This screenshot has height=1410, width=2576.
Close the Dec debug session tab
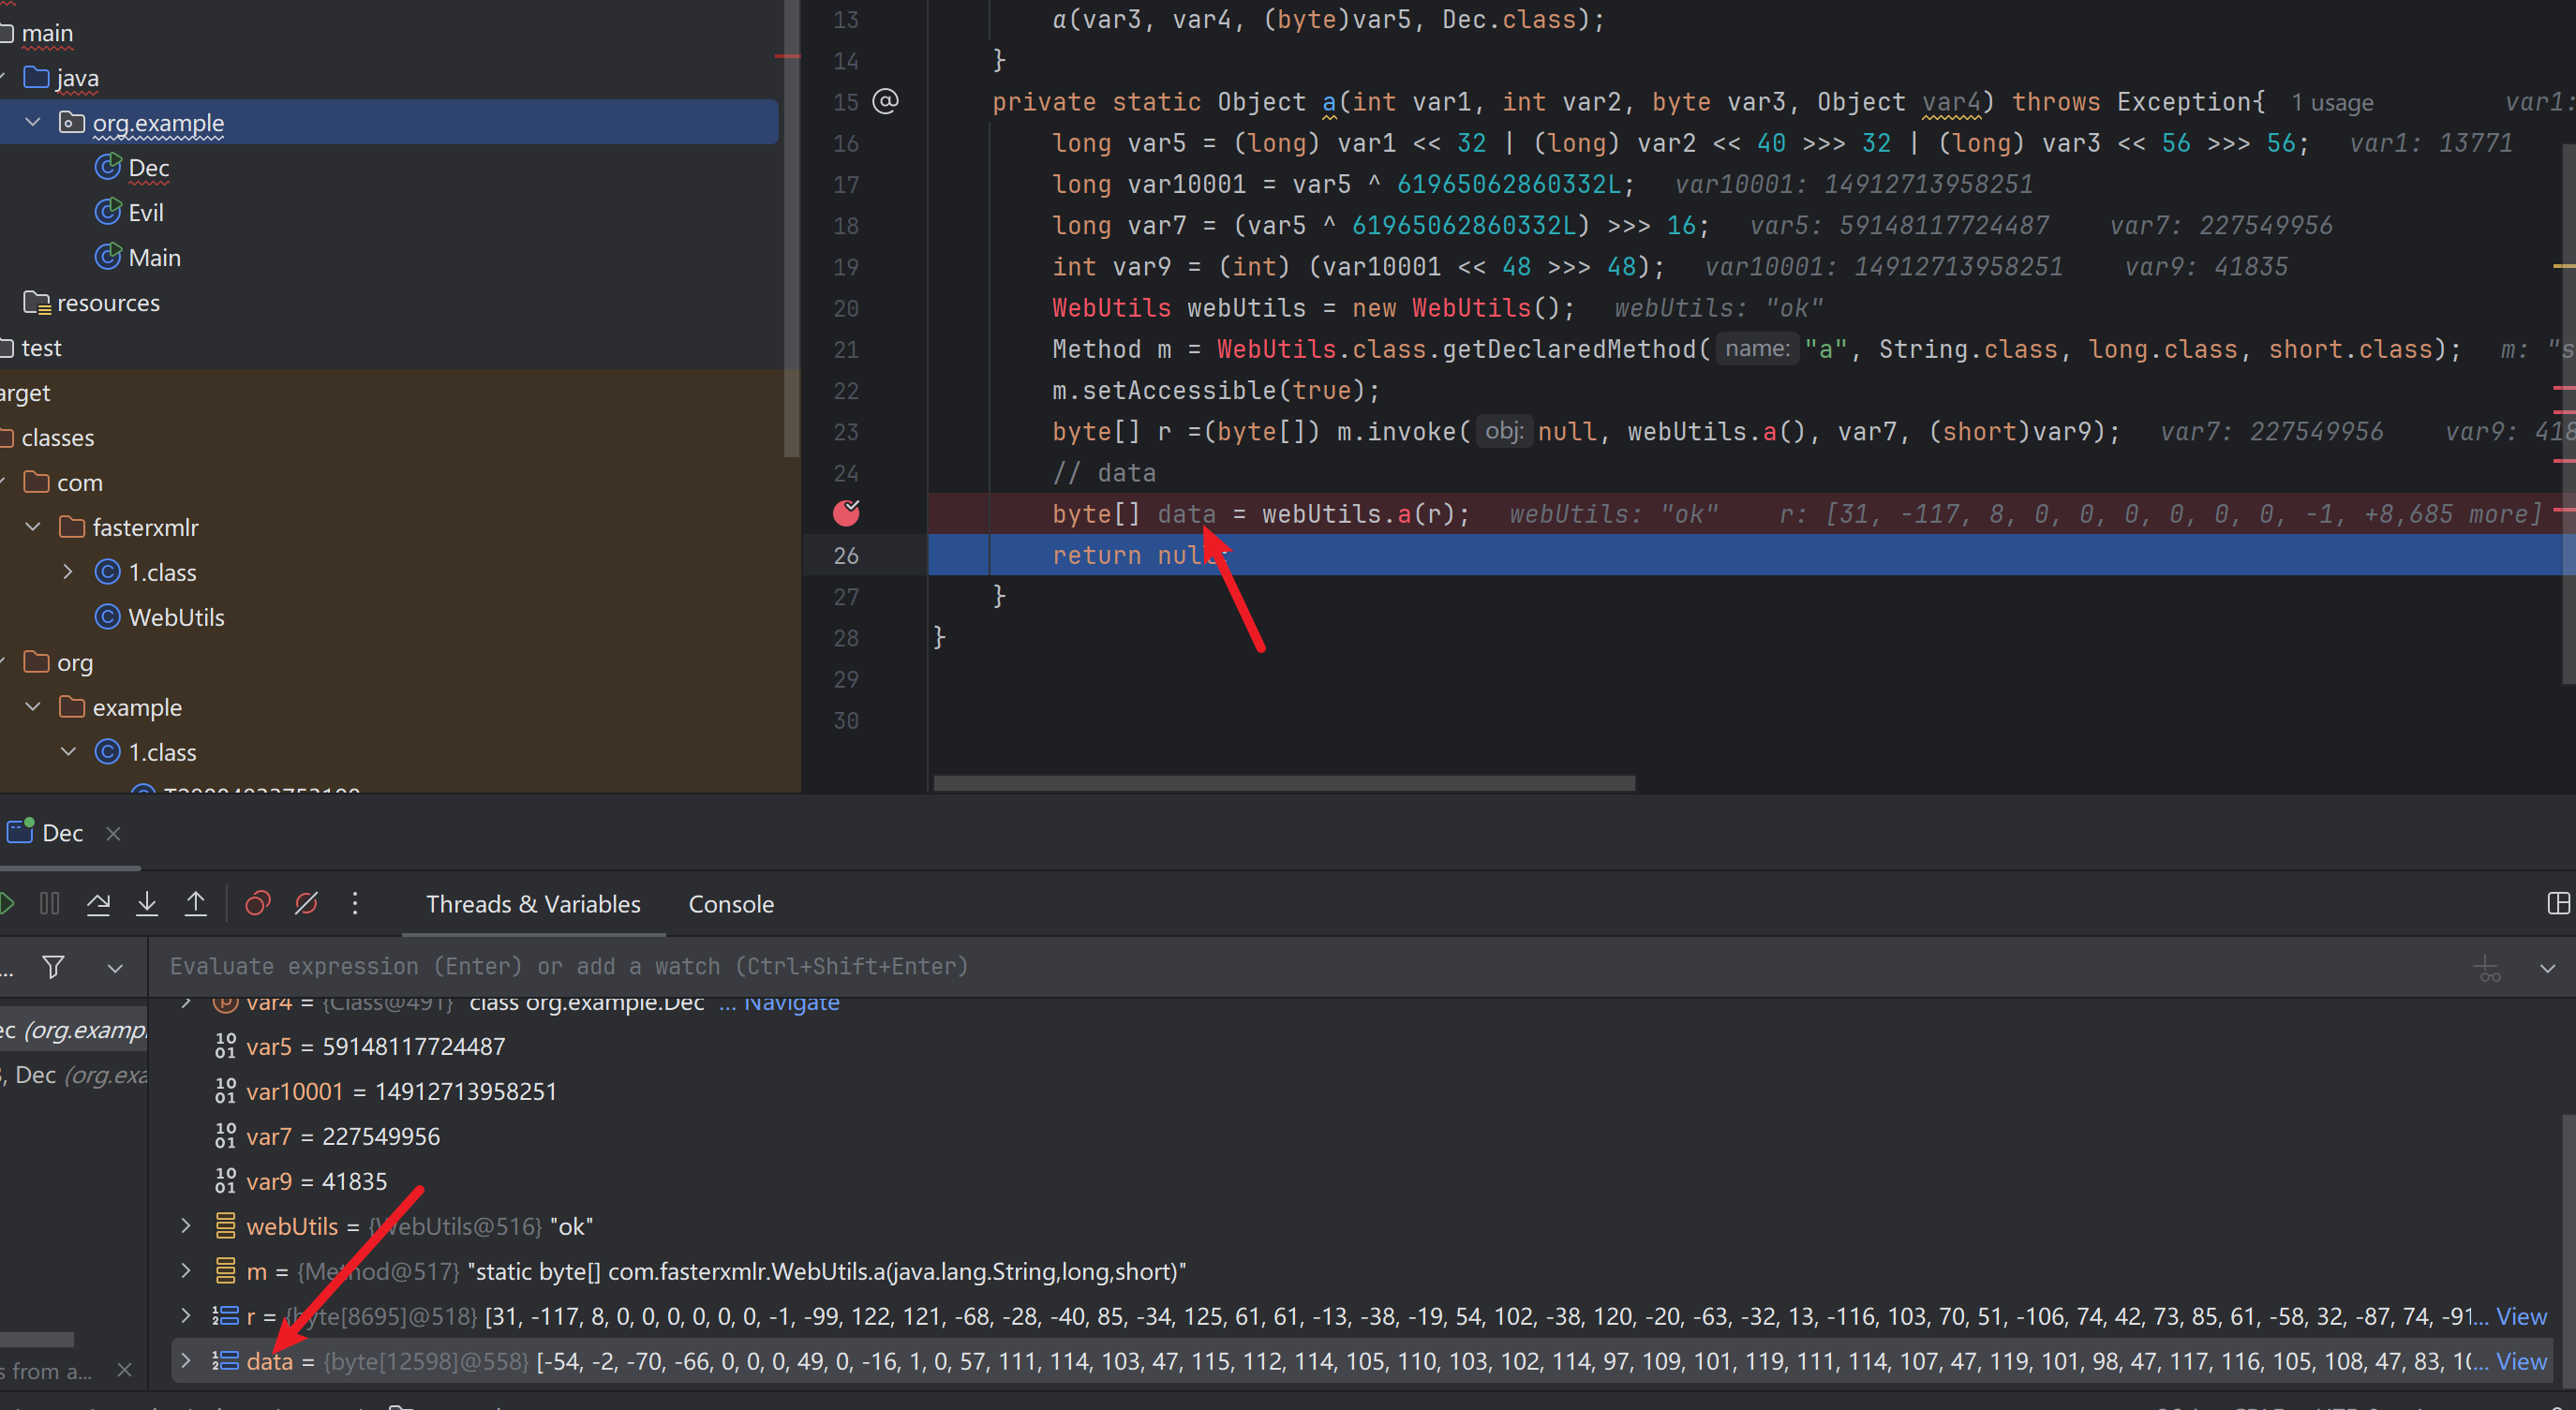113,833
